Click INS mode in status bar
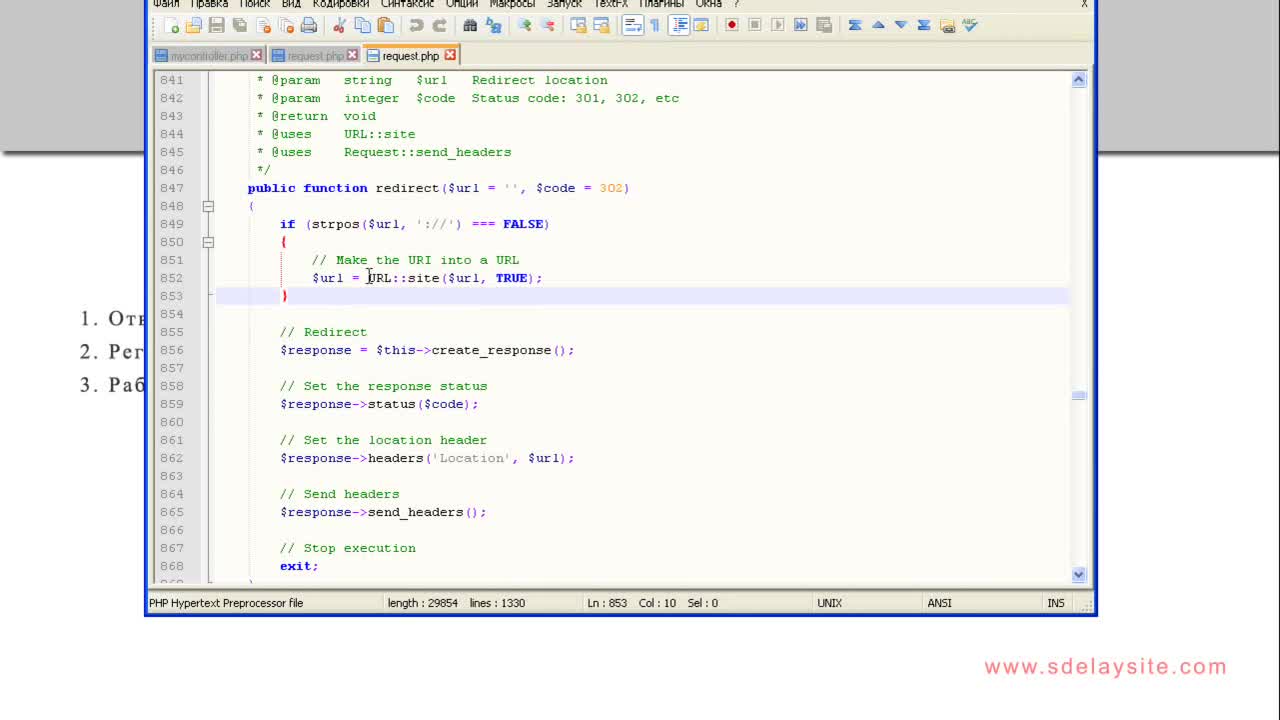 tap(1055, 603)
